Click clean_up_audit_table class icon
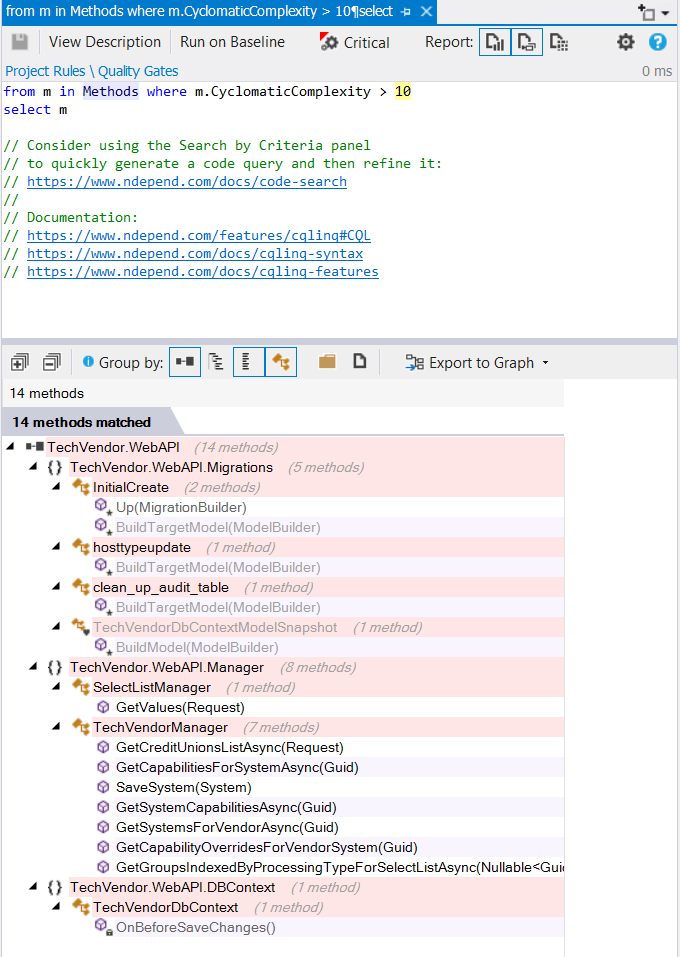This screenshot has height=957, width=680. coord(81,587)
